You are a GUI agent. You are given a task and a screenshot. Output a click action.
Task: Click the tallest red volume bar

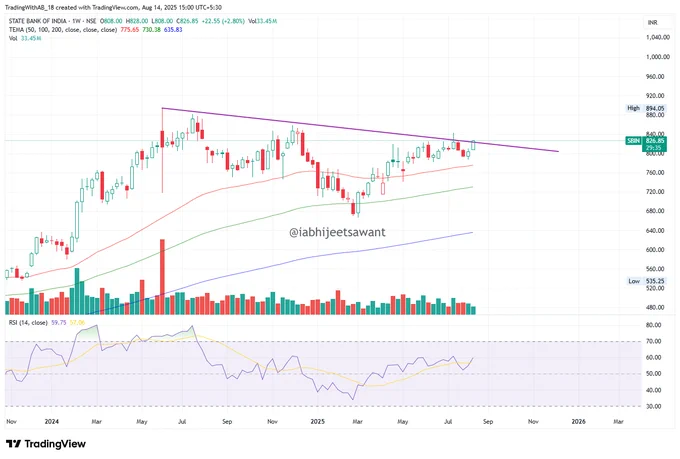(x=162, y=276)
